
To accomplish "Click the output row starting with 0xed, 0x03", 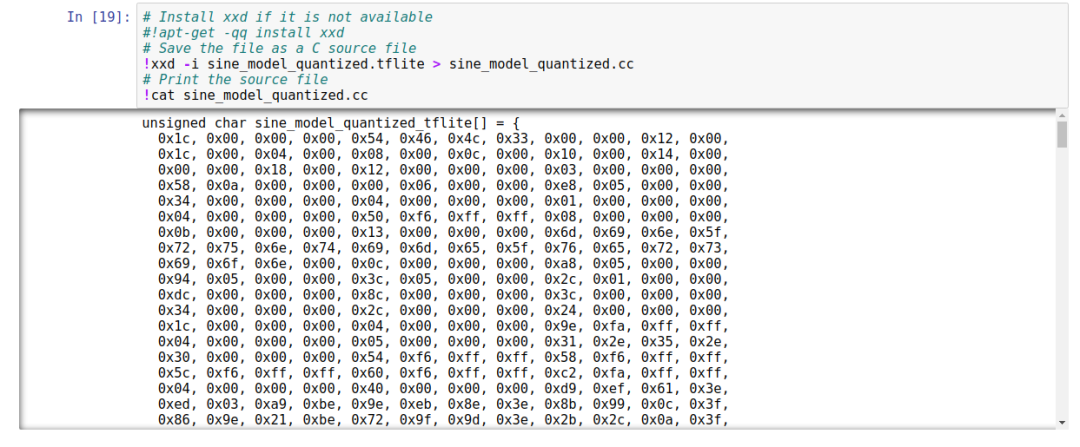I will (443, 405).
